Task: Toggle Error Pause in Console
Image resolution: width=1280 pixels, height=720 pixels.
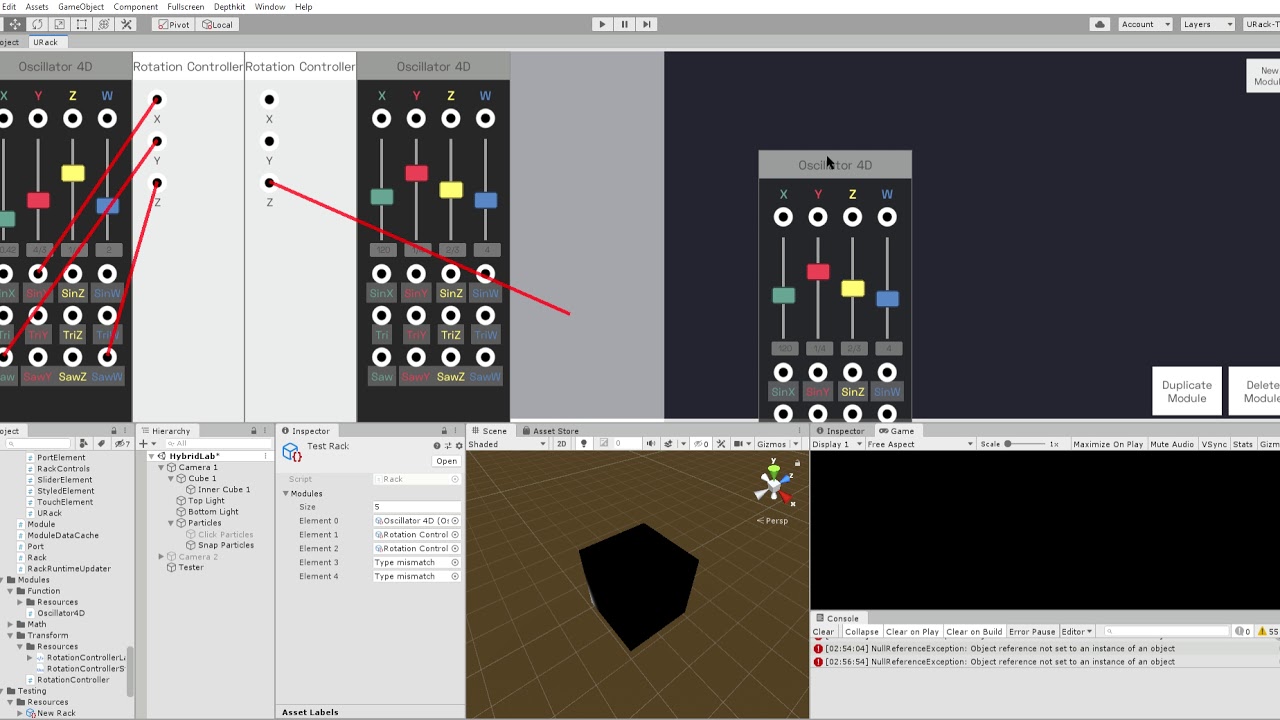Action: pos(1032,632)
